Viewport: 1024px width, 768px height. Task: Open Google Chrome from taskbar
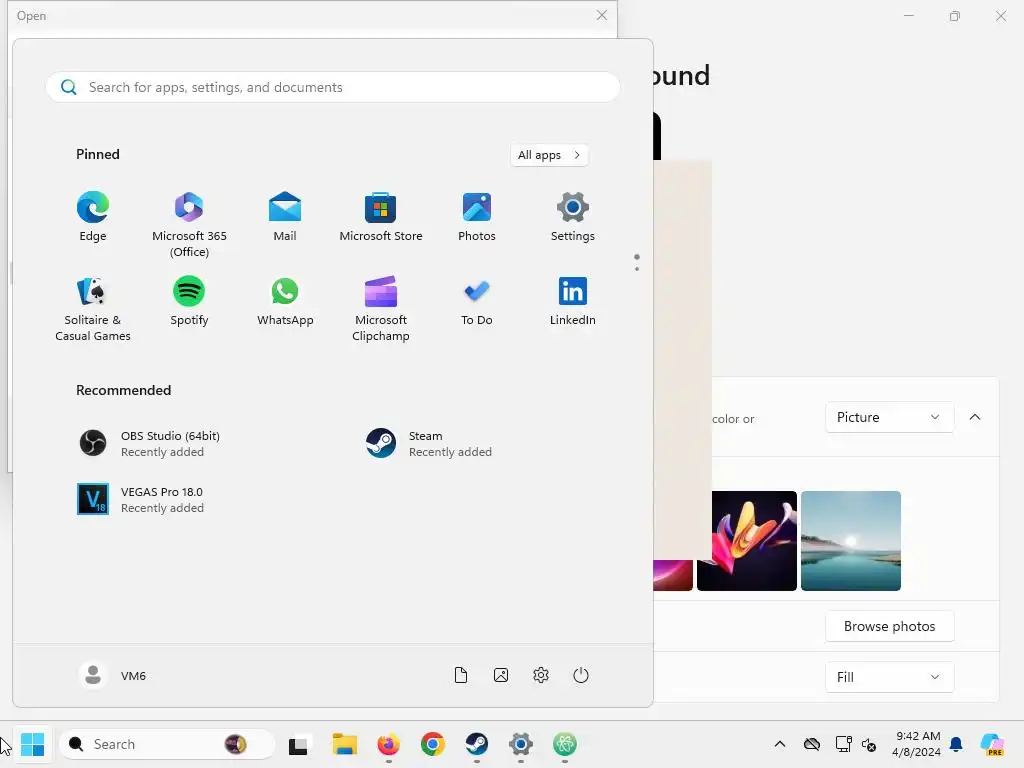point(432,744)
